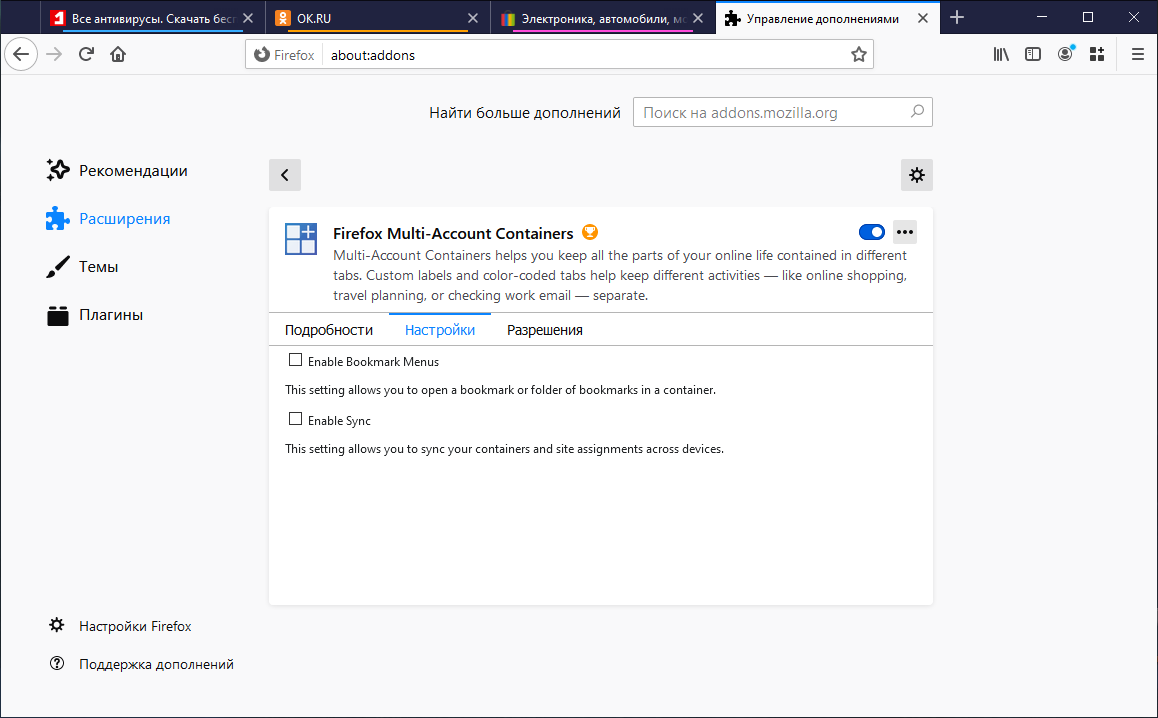The image size is (1158, 718).
Task: Select Темы in the sidebar
Action: pos(98,267)
